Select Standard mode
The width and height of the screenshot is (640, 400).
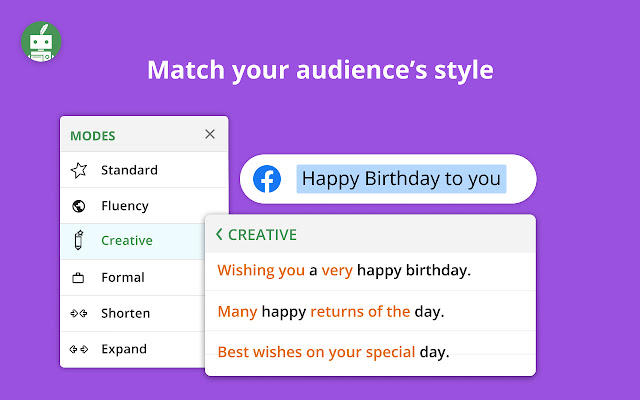(x=129, y=170)
